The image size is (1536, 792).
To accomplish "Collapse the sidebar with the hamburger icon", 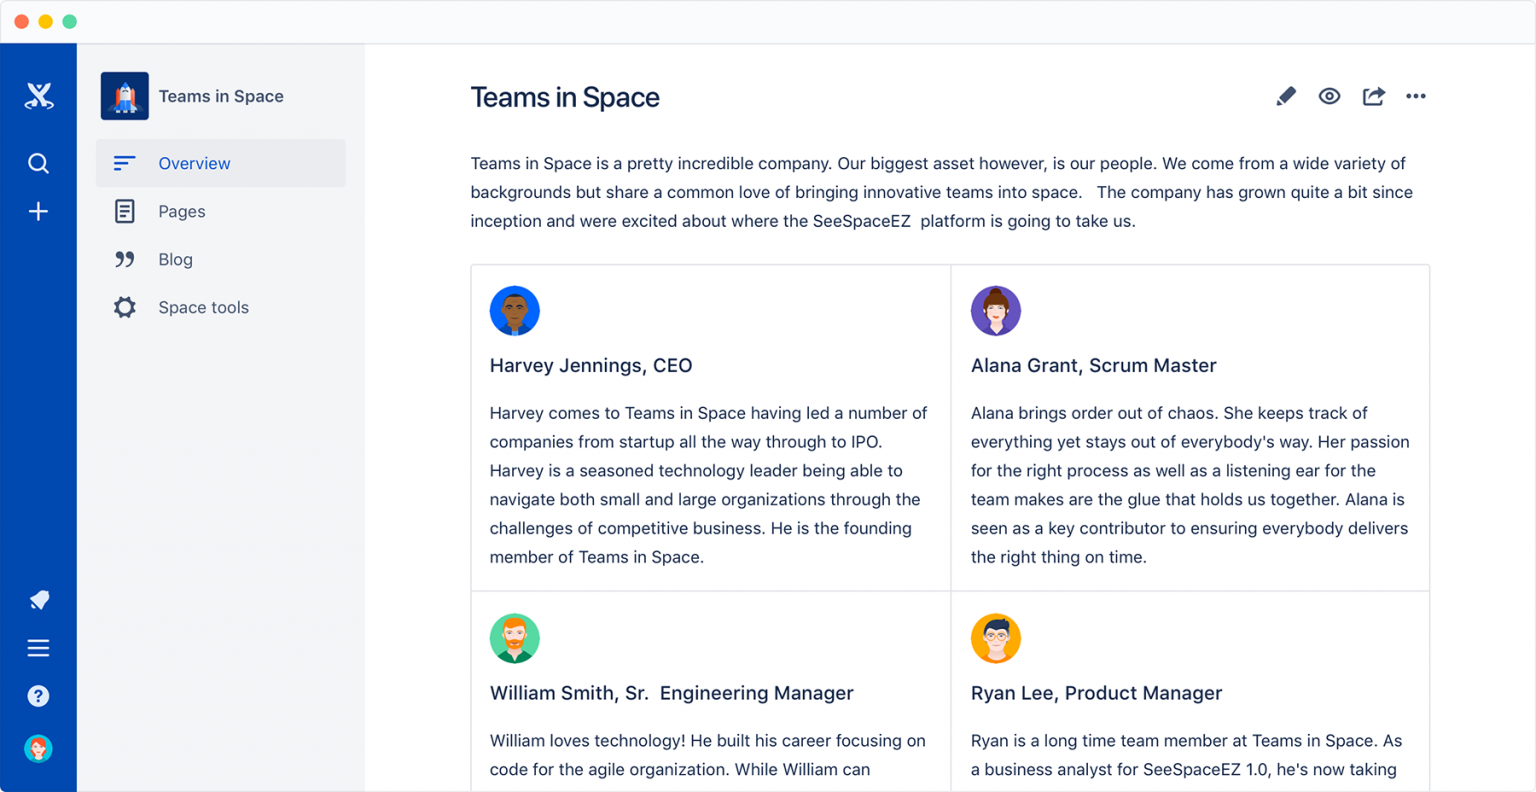I will (38, 648).
